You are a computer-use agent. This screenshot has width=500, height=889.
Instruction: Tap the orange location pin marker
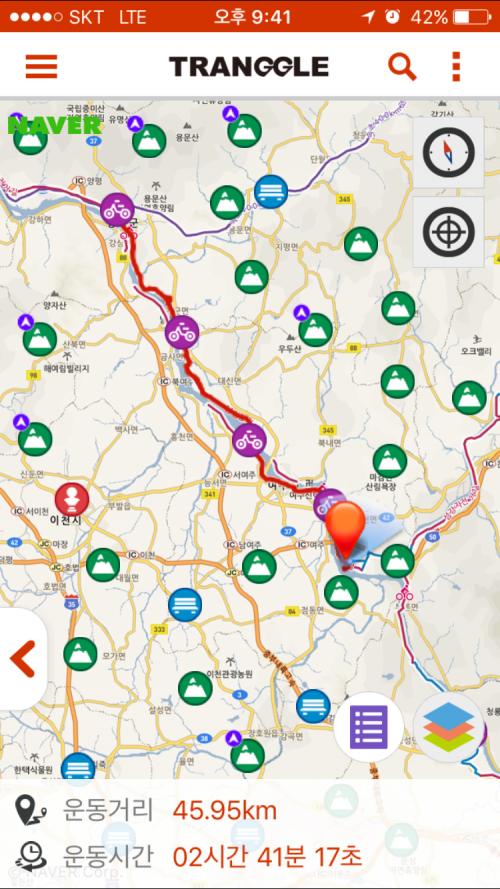pyautogui.click(x=346, y=531)
